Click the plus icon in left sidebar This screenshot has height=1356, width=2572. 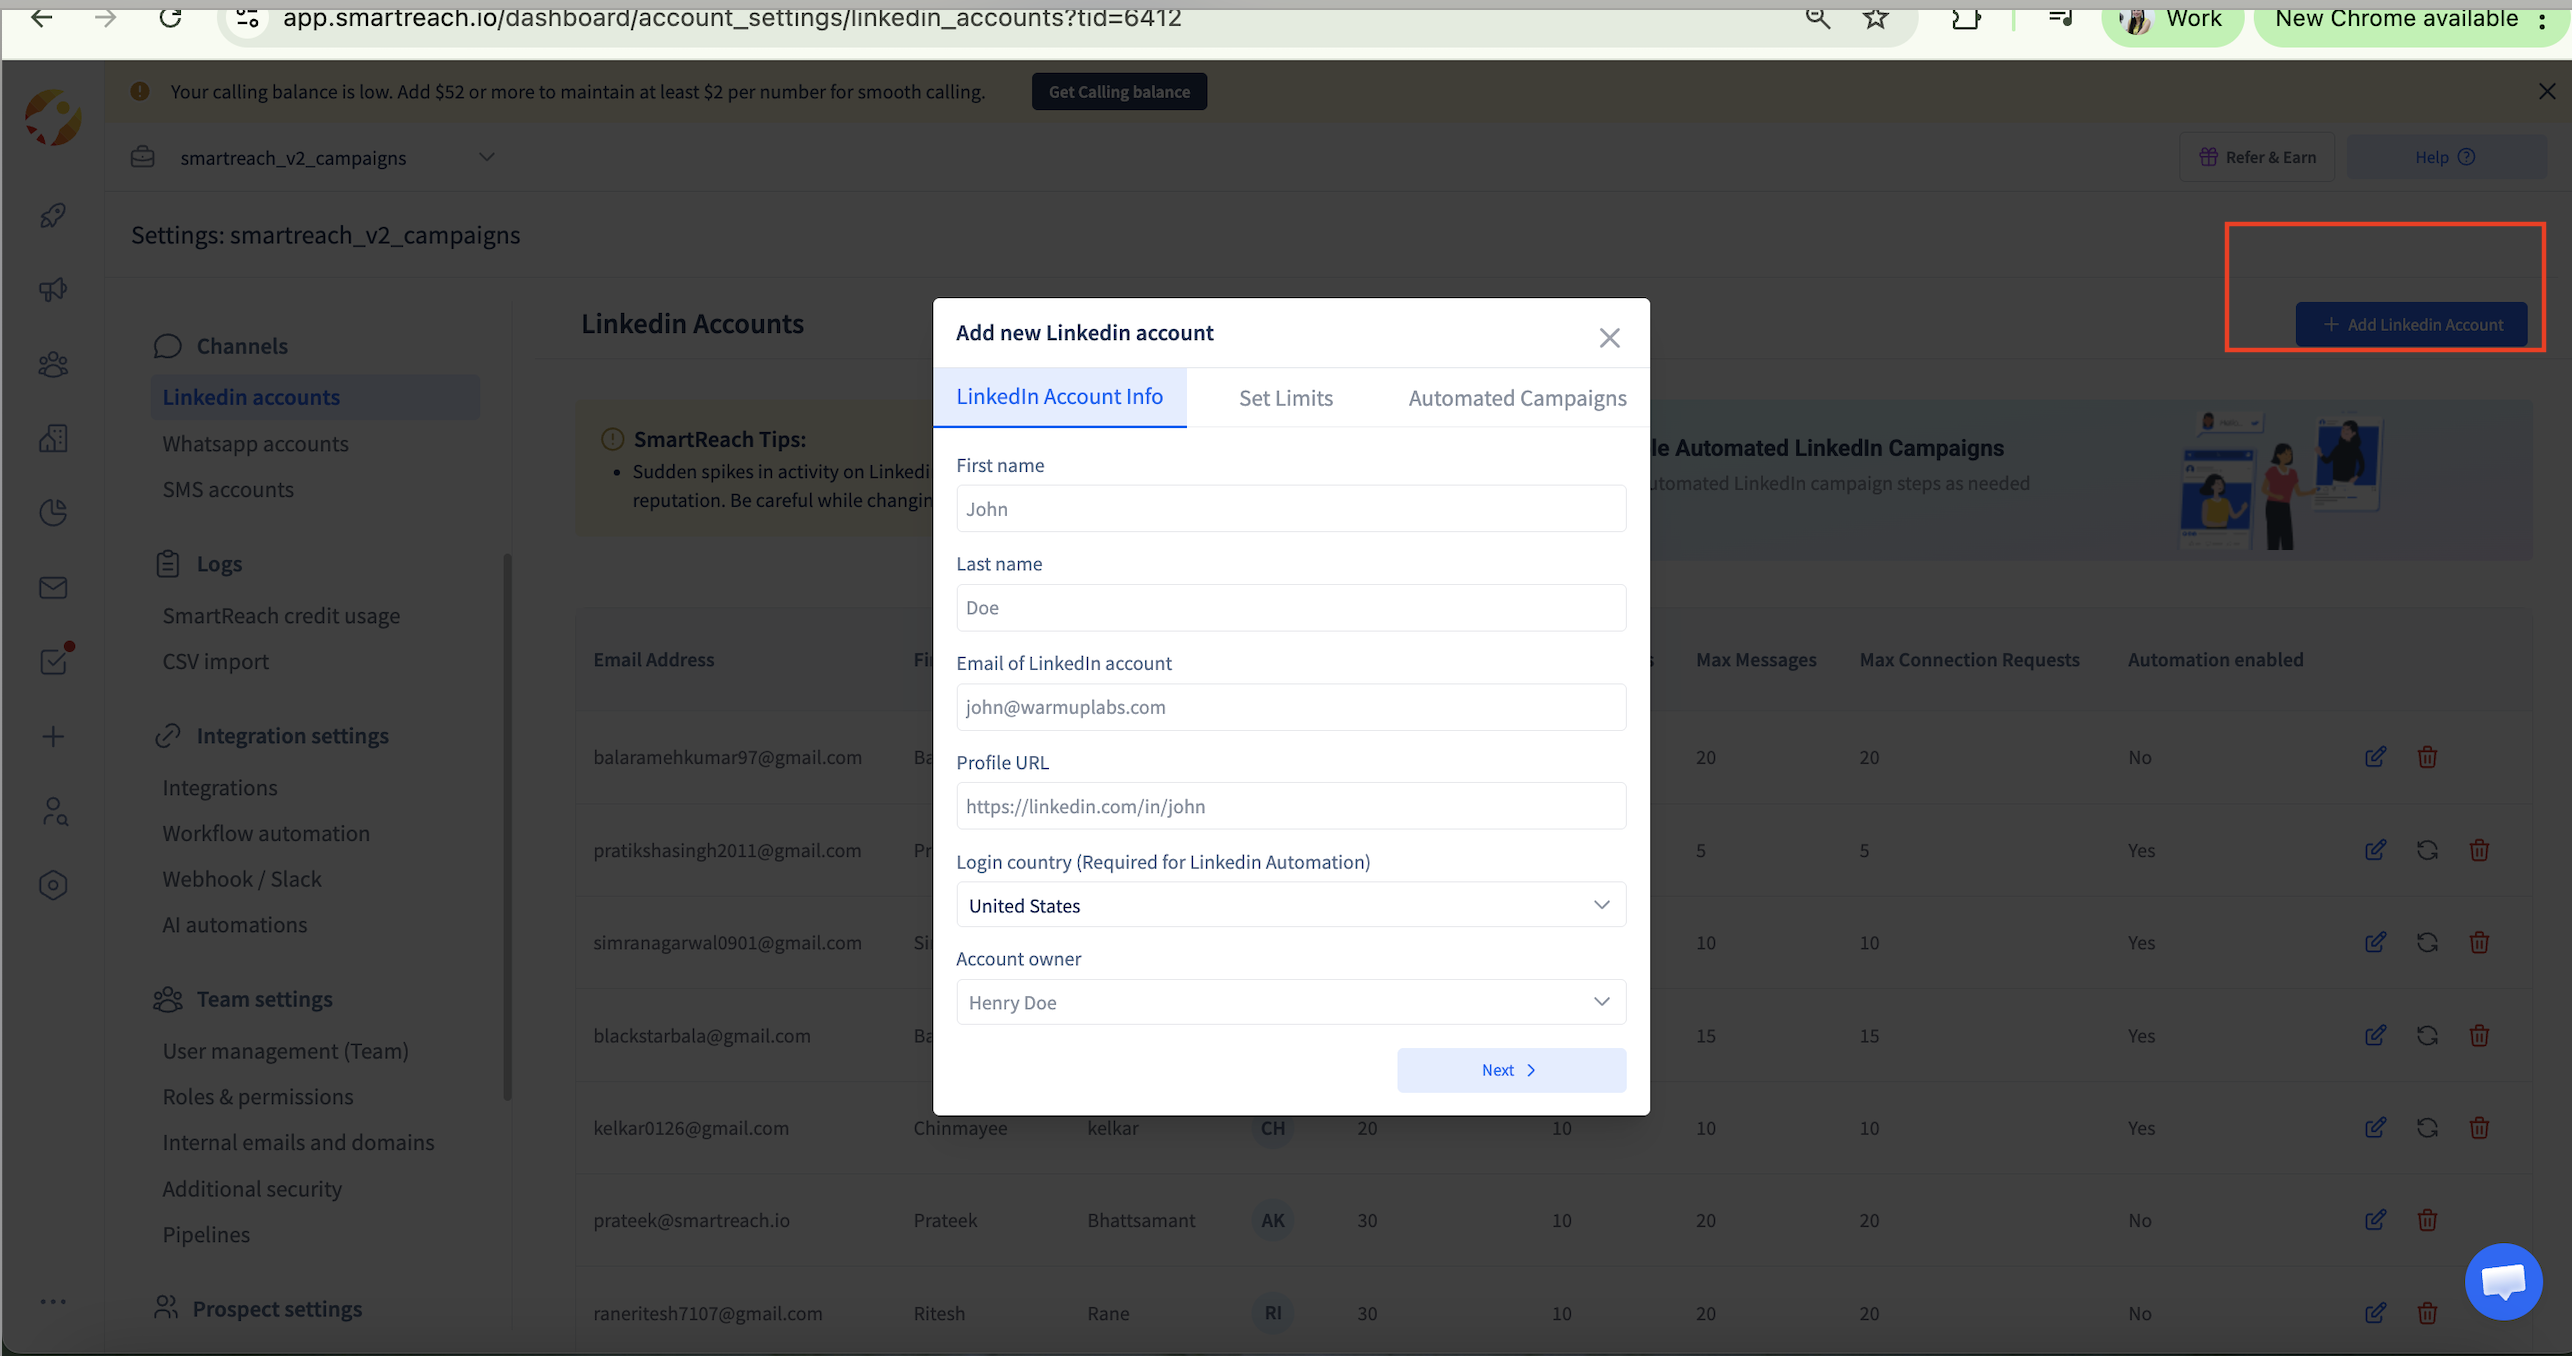[53, 737]
